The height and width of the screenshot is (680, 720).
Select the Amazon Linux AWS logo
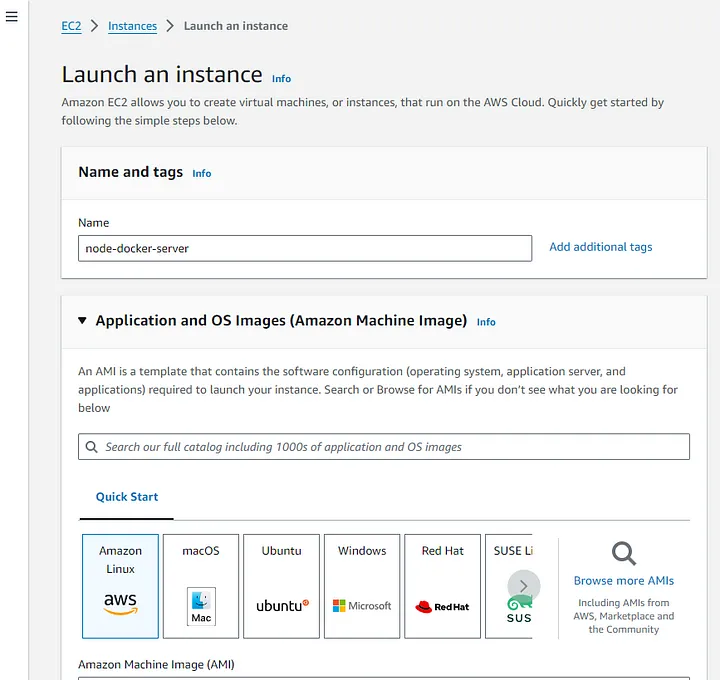point(120,603)
